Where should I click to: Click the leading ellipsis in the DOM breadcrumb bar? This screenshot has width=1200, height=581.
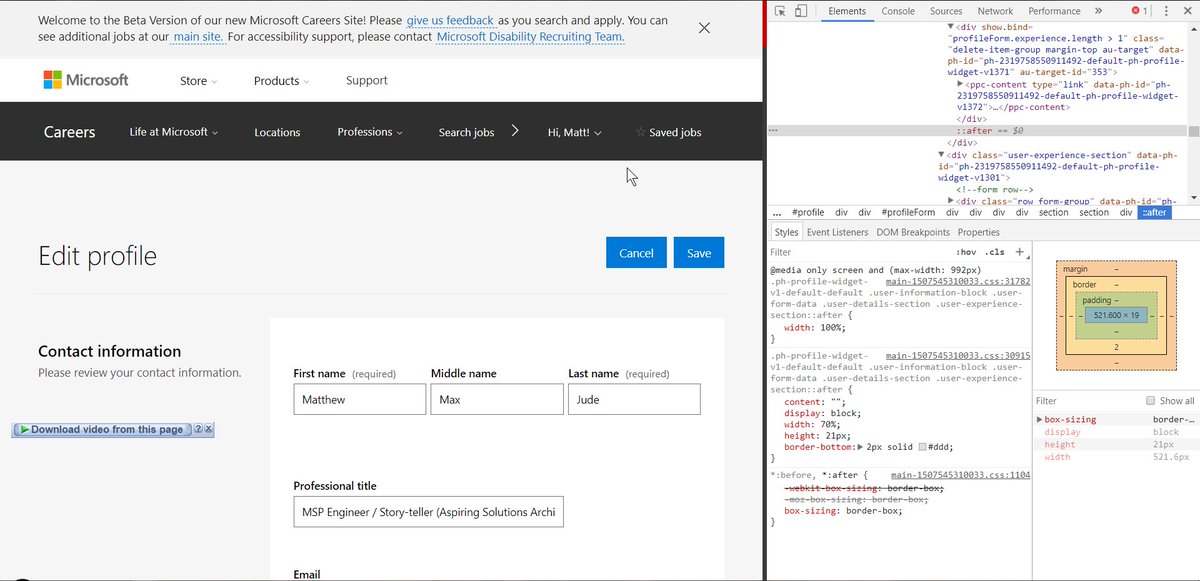click(x=777, y=213)
